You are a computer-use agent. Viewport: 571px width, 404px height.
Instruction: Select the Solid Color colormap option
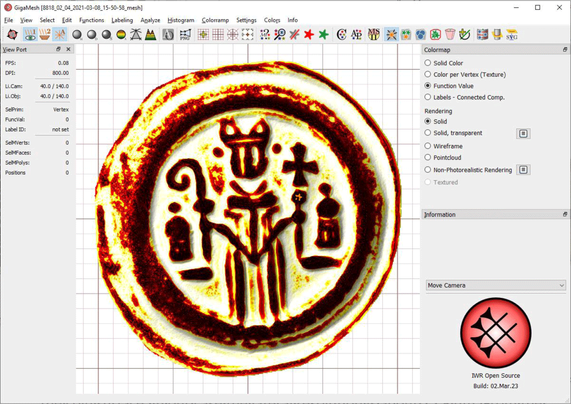click(x=444, y=63)
